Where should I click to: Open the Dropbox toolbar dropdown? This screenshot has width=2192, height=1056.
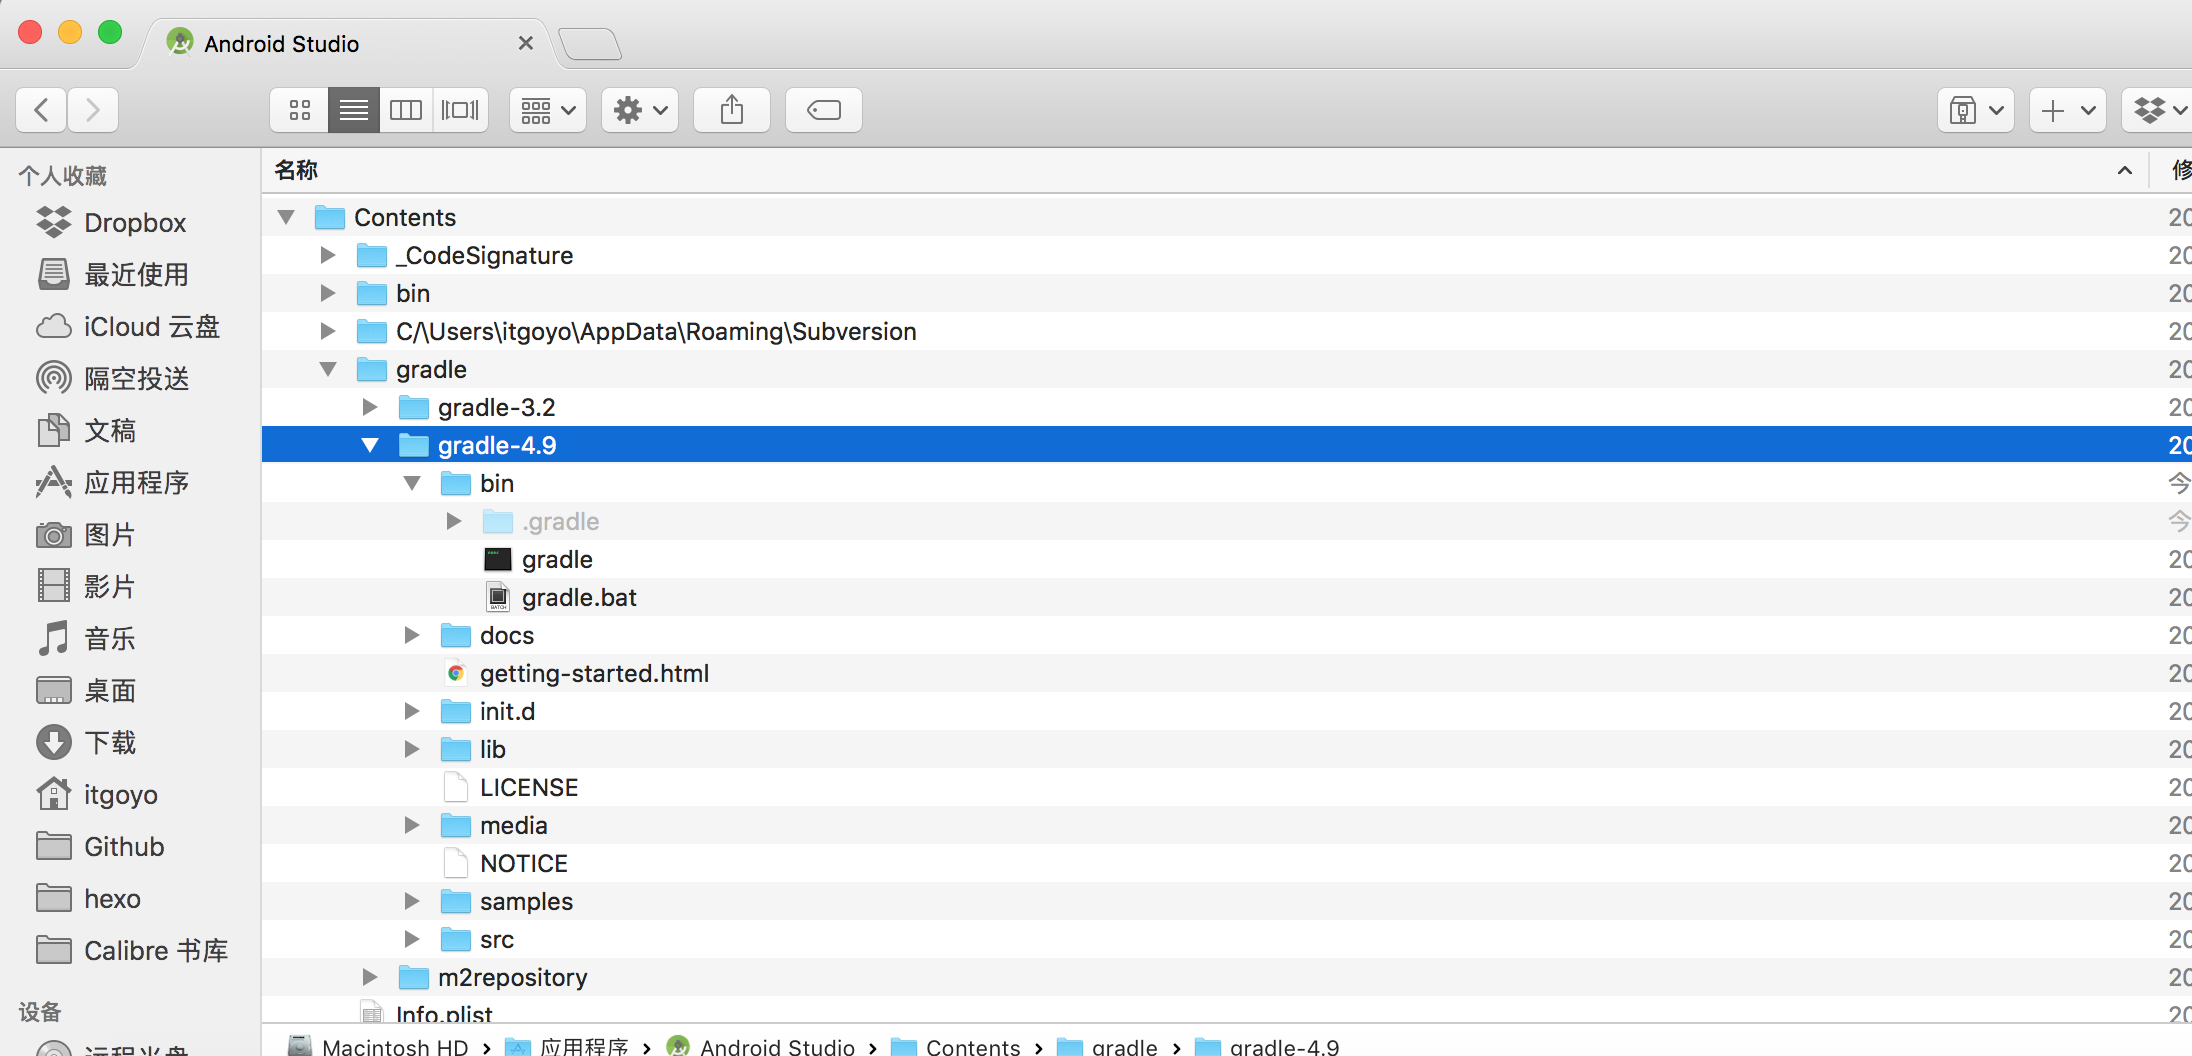pyautogui.click(x=2158, y=110)
